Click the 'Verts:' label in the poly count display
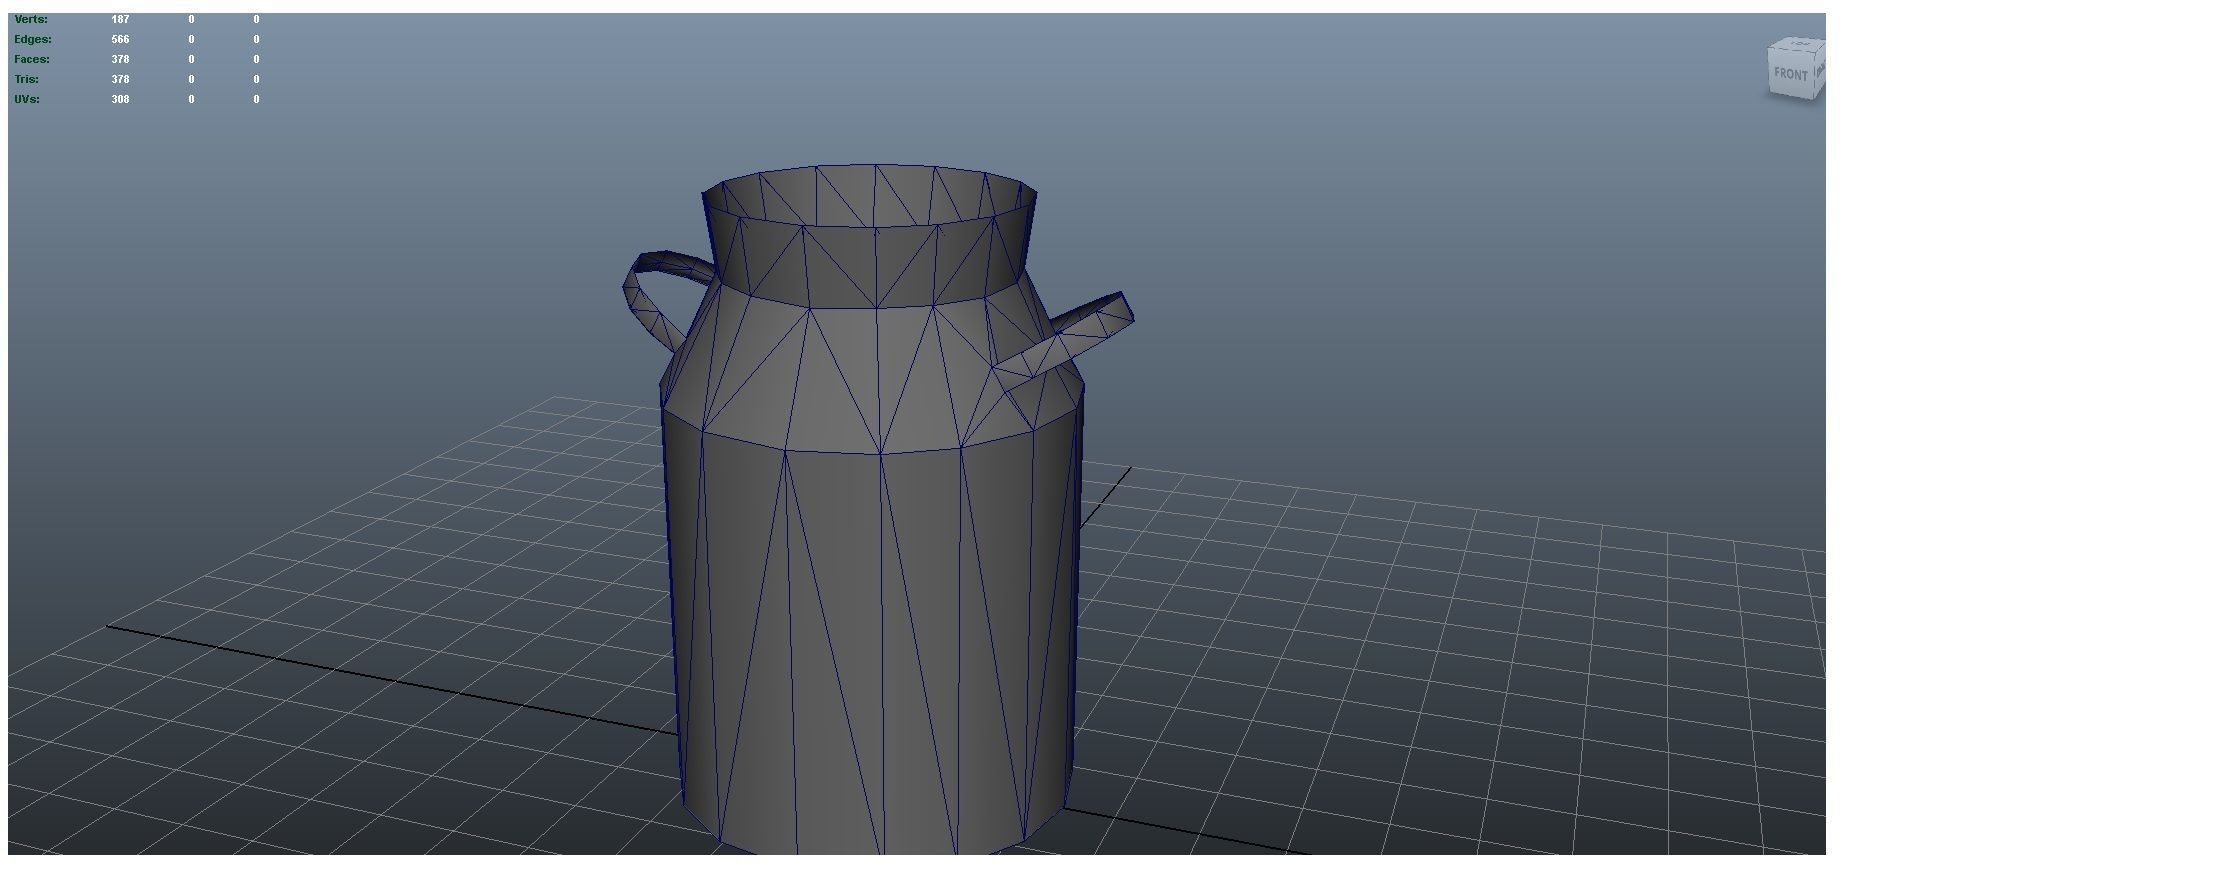The height and width of the screenshot is (890, 2240). click(x=31, y=19)
